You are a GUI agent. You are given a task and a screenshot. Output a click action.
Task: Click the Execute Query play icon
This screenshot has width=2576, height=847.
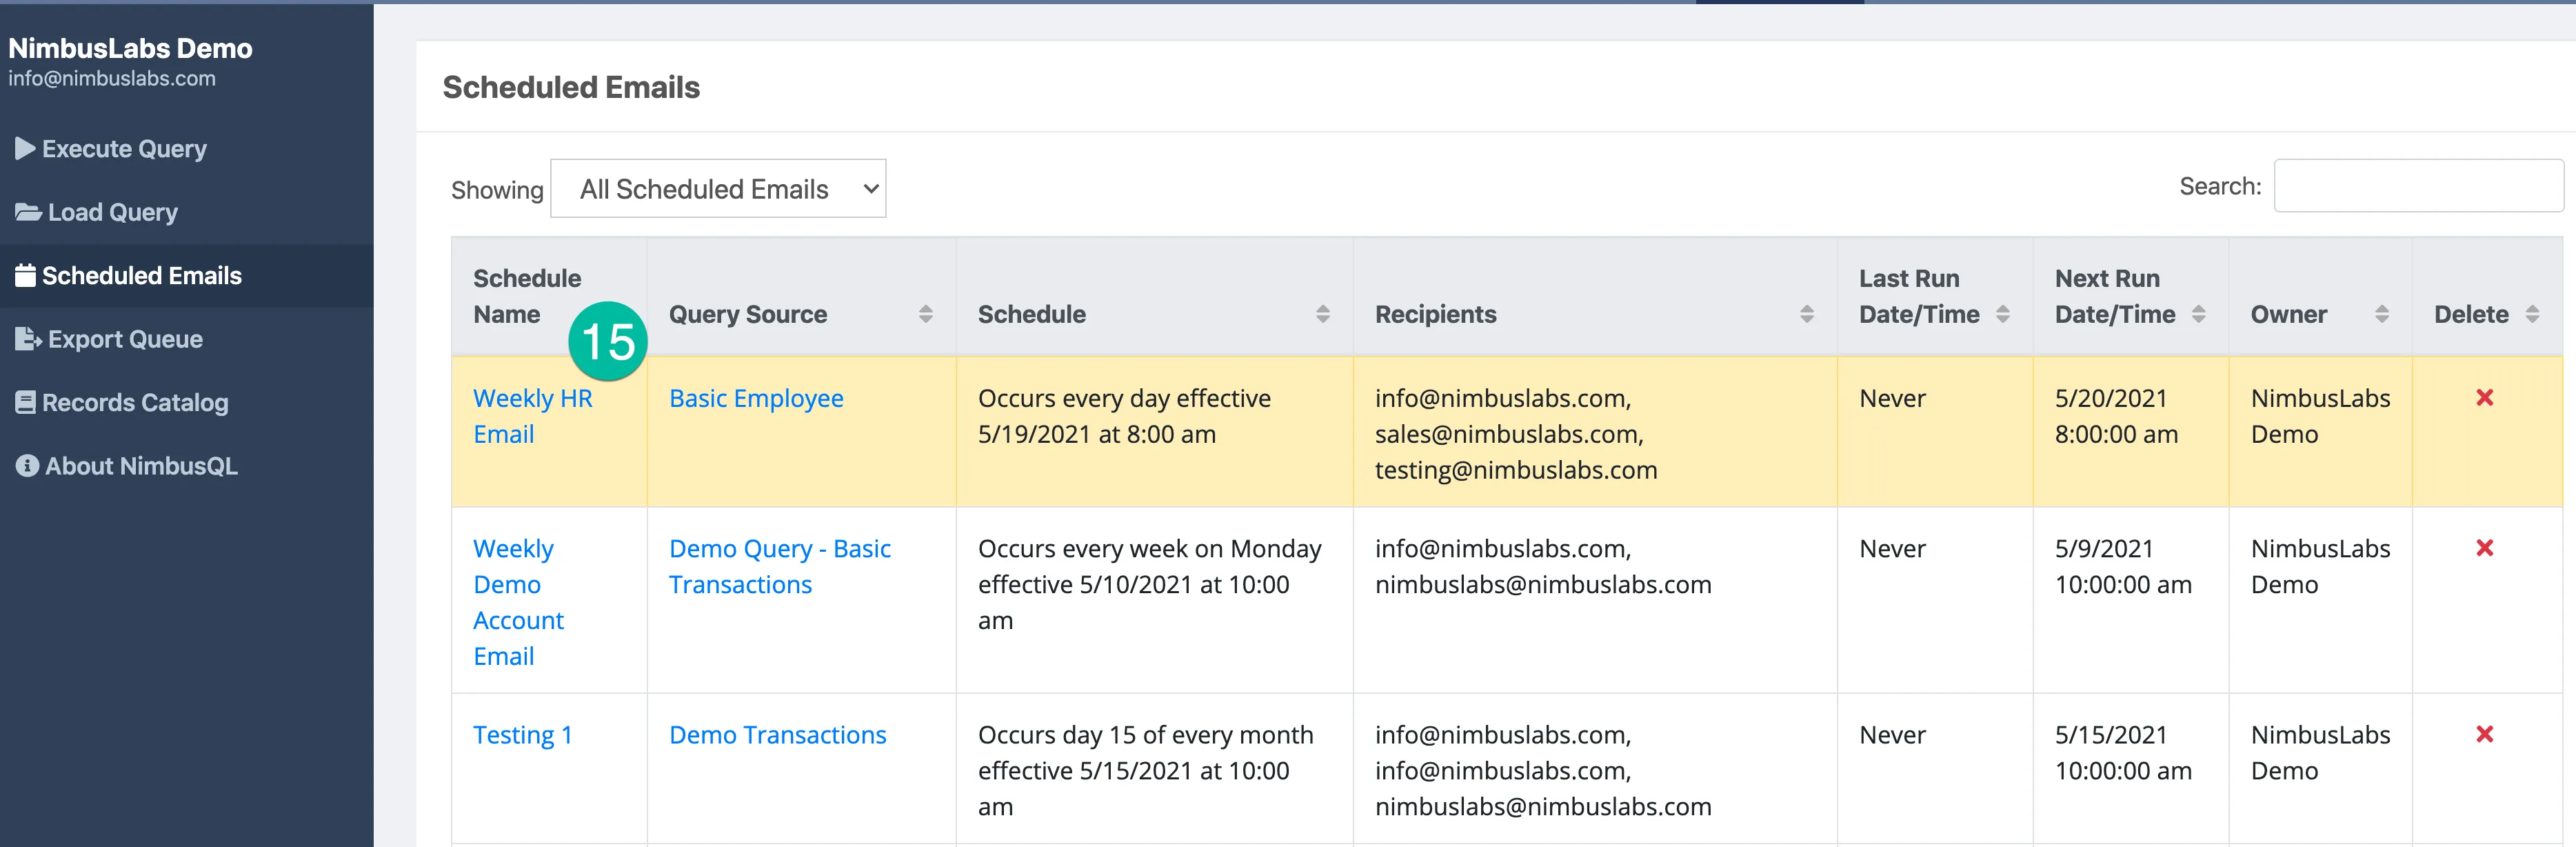[25, 149]
